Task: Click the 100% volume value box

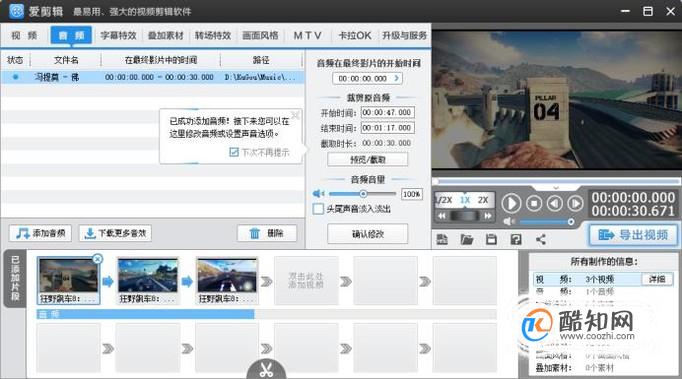Action: pyautogui.click(x=411, y=194)
